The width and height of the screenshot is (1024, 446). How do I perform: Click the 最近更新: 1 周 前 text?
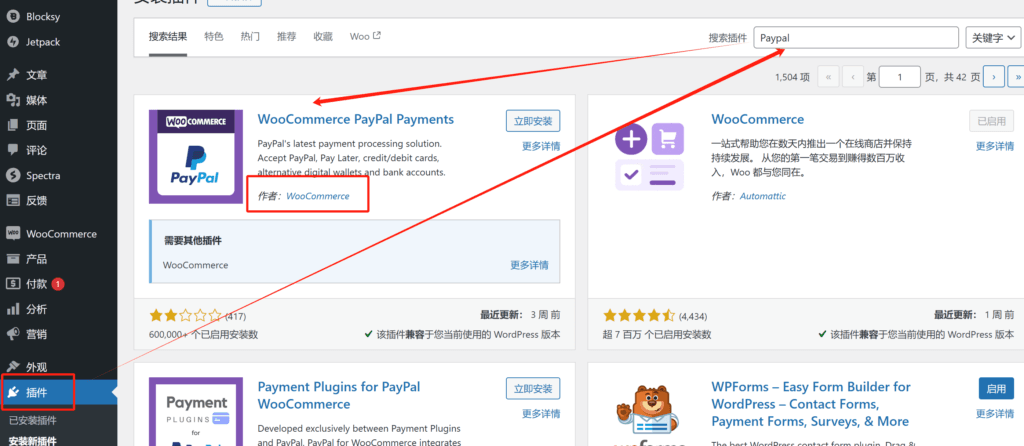974,315
